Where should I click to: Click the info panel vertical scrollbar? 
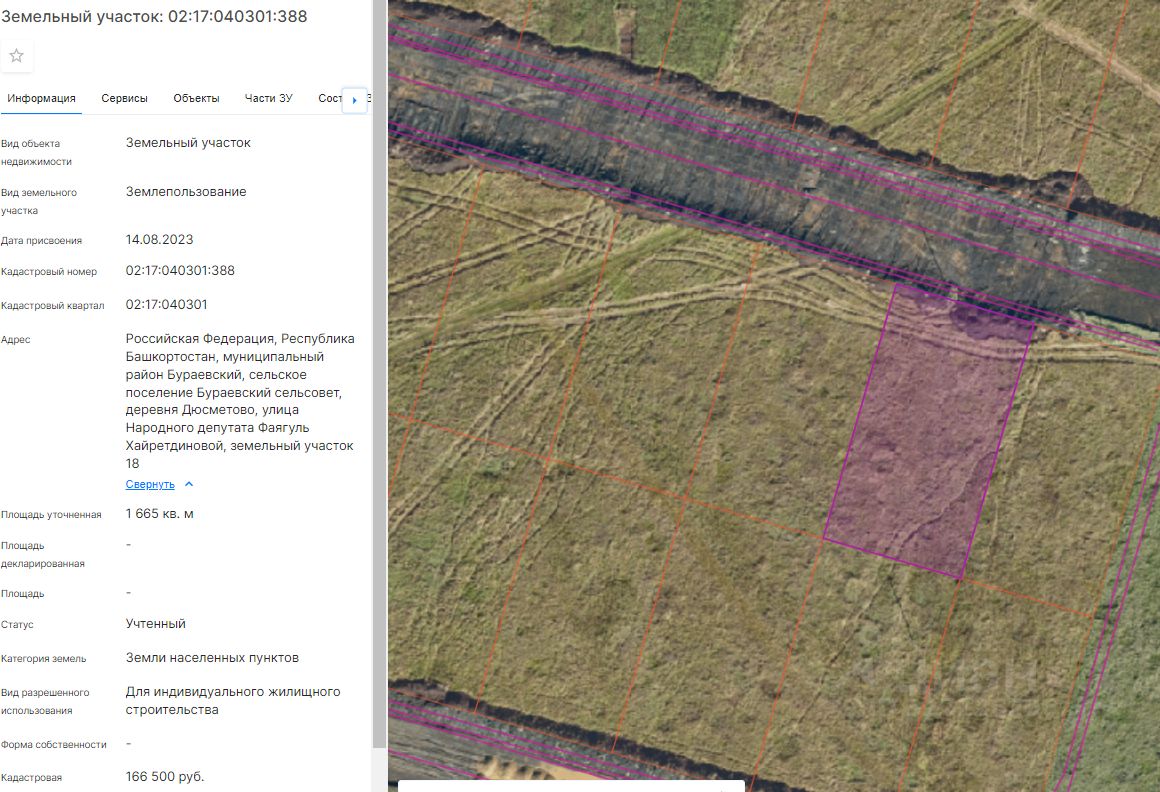coord(379,373)
